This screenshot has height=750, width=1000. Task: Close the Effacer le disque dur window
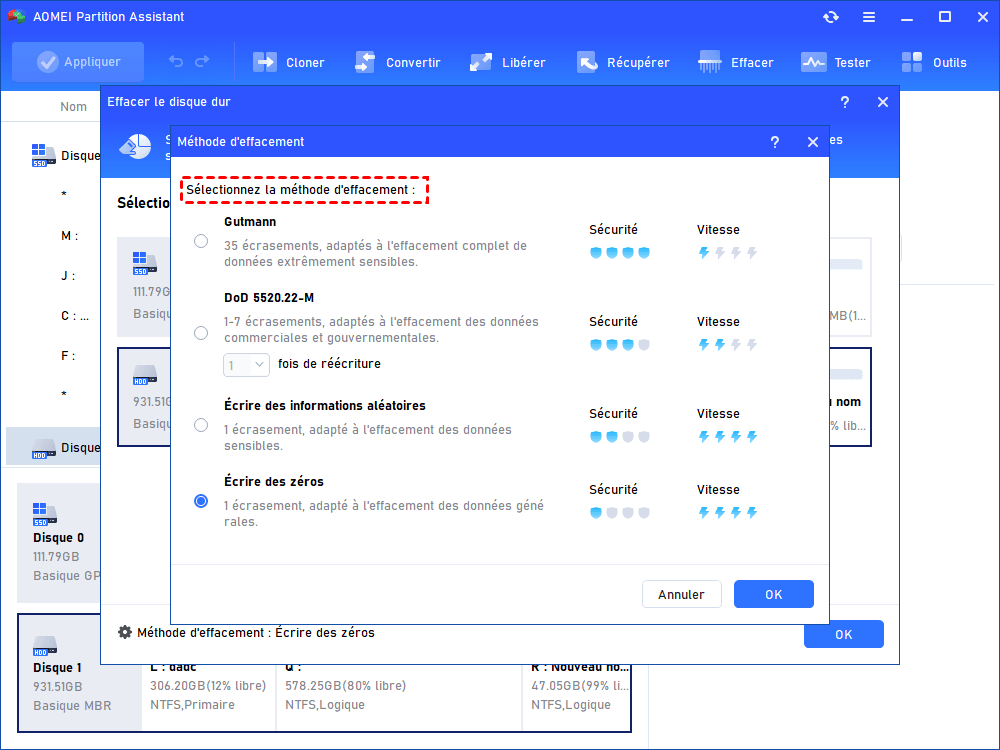pos(883,102)
